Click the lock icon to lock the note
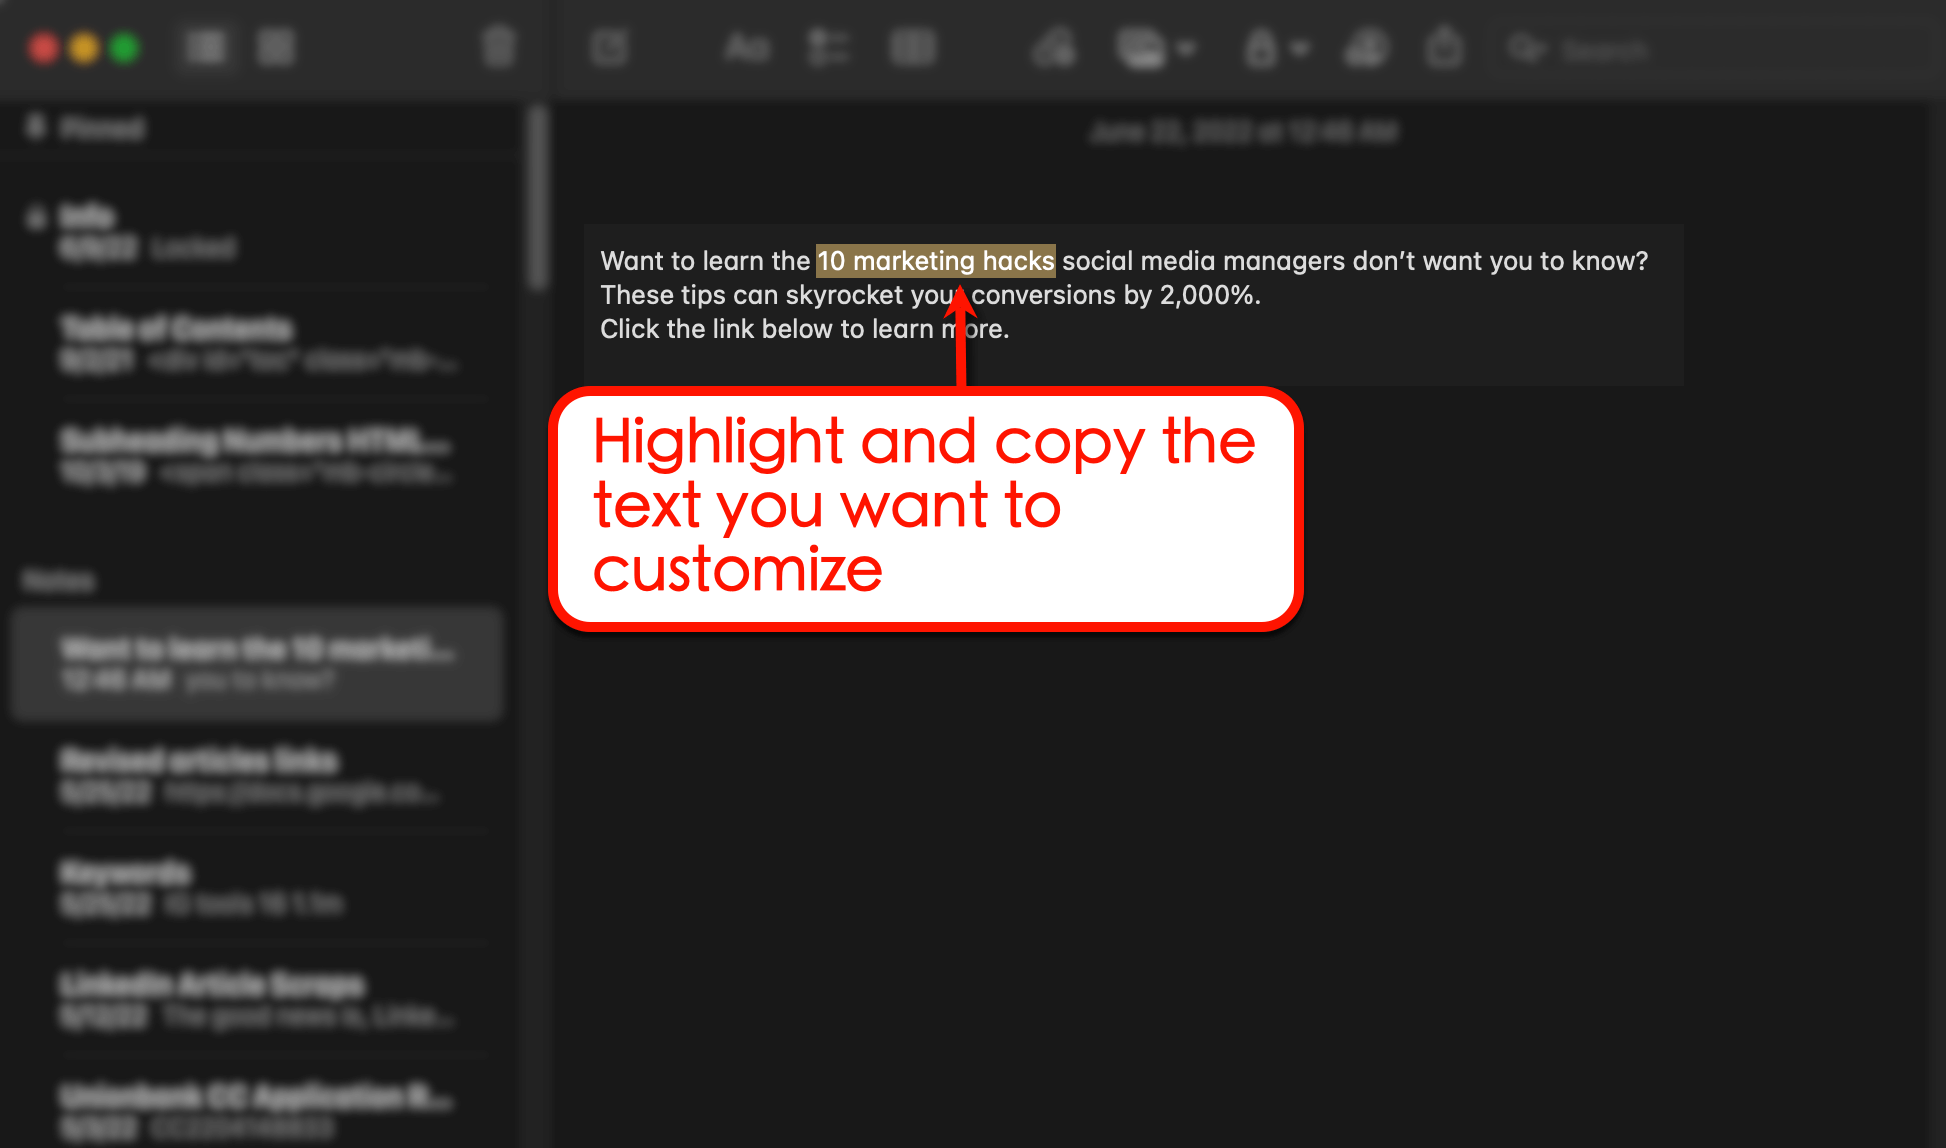 point(1263,47)
